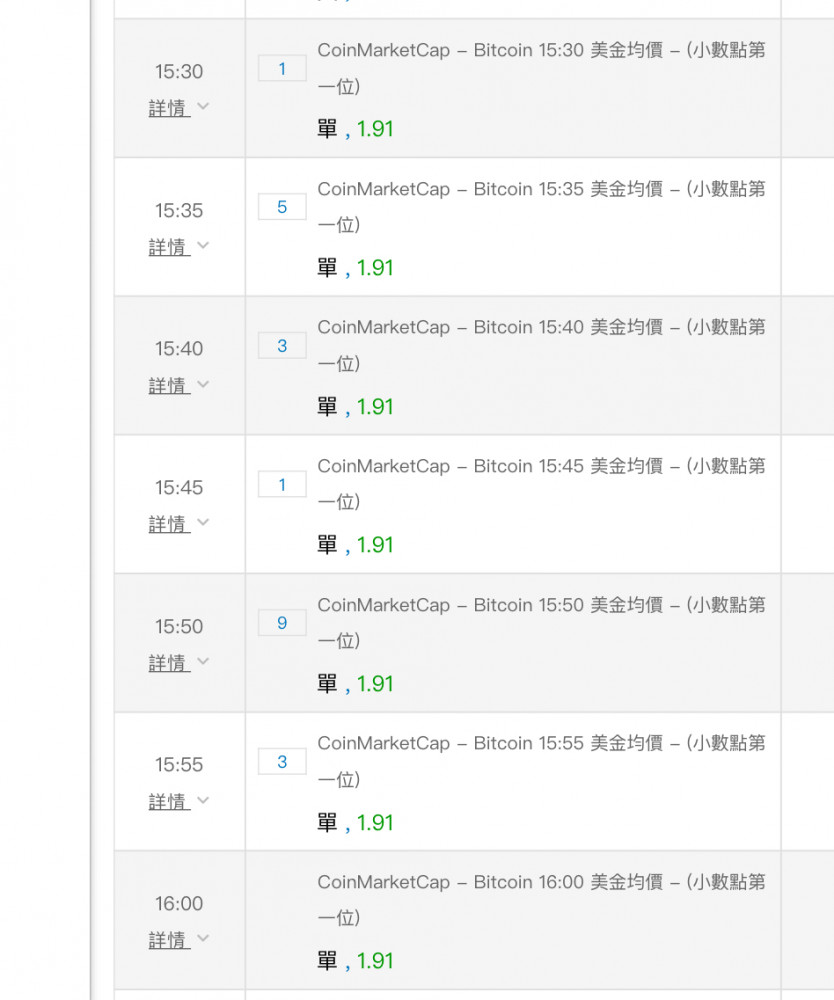
Task: Click result box showing 5 at 15:35
Action: pyautogui.click(x=282, y=207)
